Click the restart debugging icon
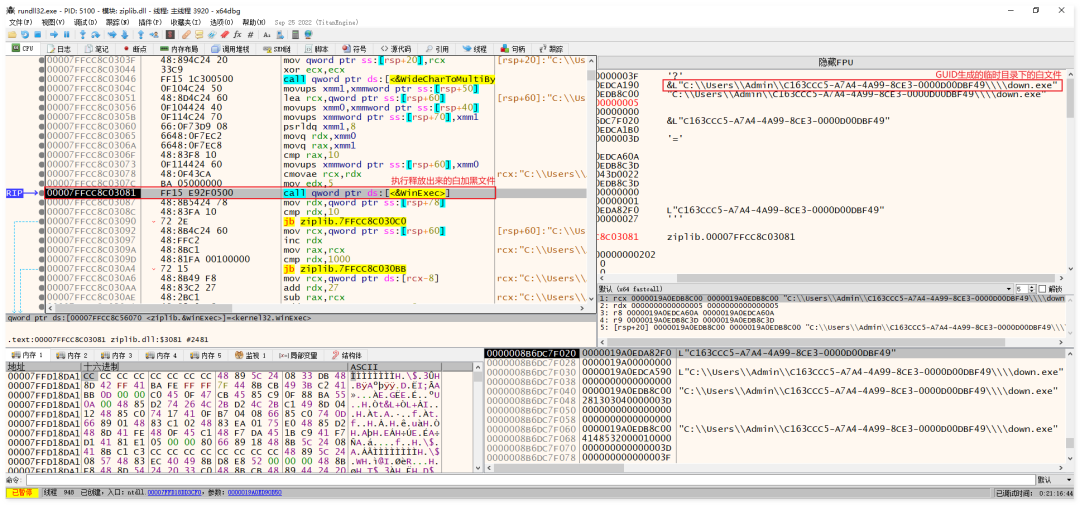The height and width of the screenshot is (505, 1080). tap(25, 34)
